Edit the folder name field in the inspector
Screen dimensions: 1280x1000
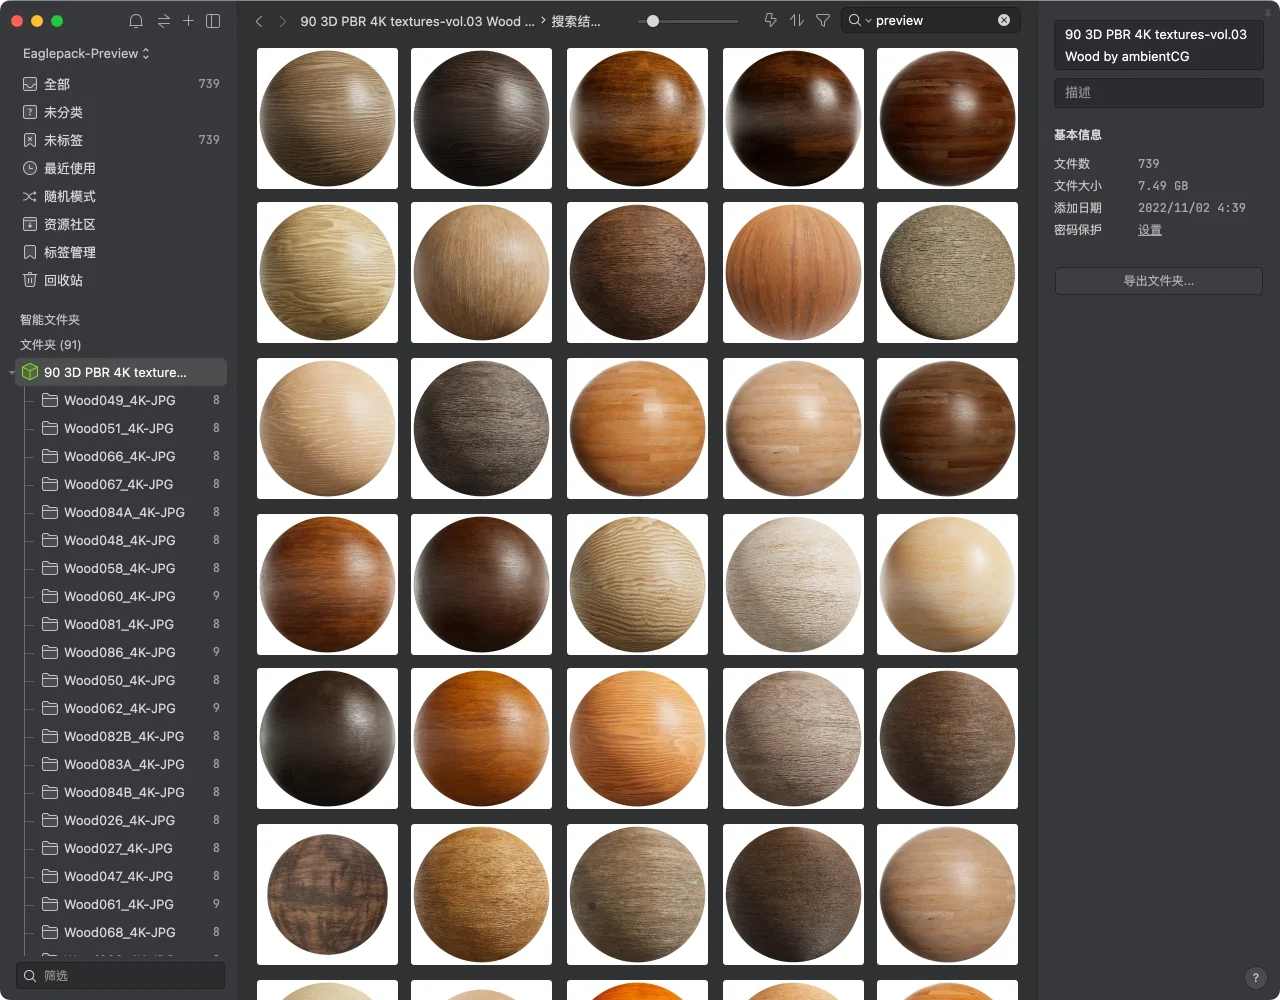(x=1158, y=45)
